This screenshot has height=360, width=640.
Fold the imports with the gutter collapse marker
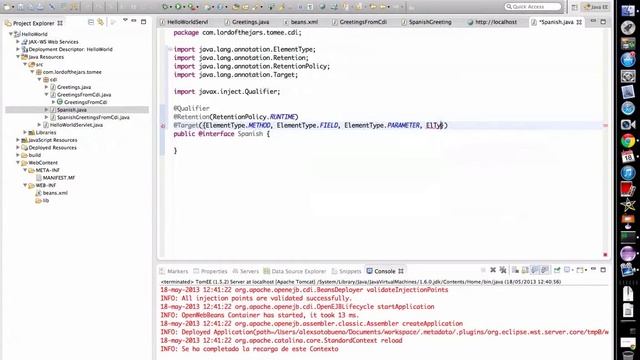[170, 49]
